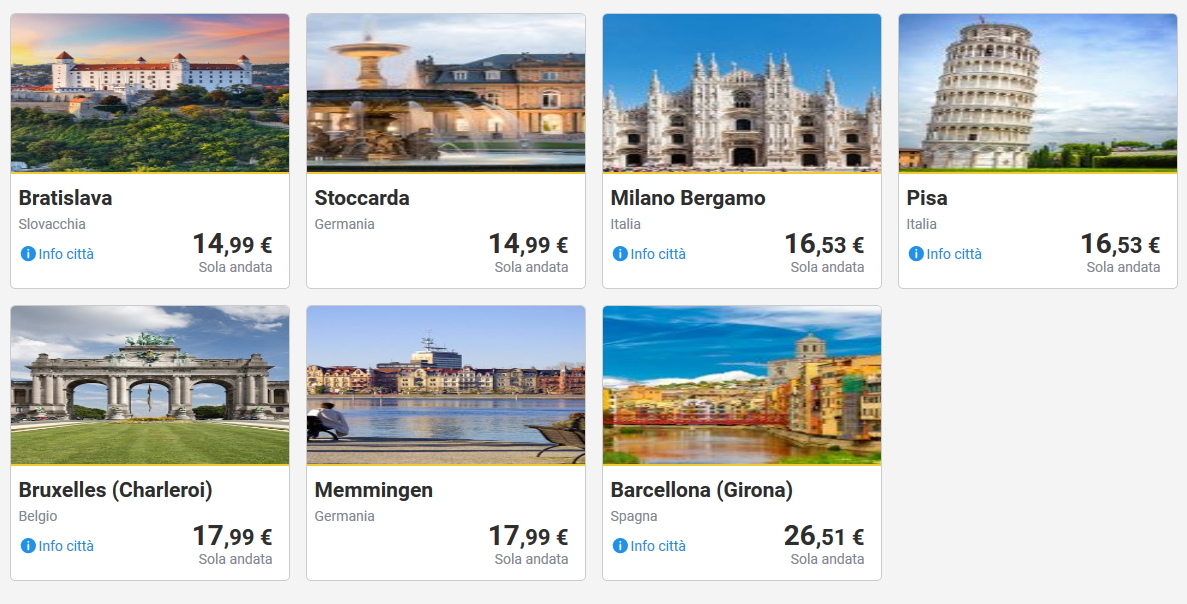Click the info icon on Bruxelles (Charleroi) card

(28, 546)
